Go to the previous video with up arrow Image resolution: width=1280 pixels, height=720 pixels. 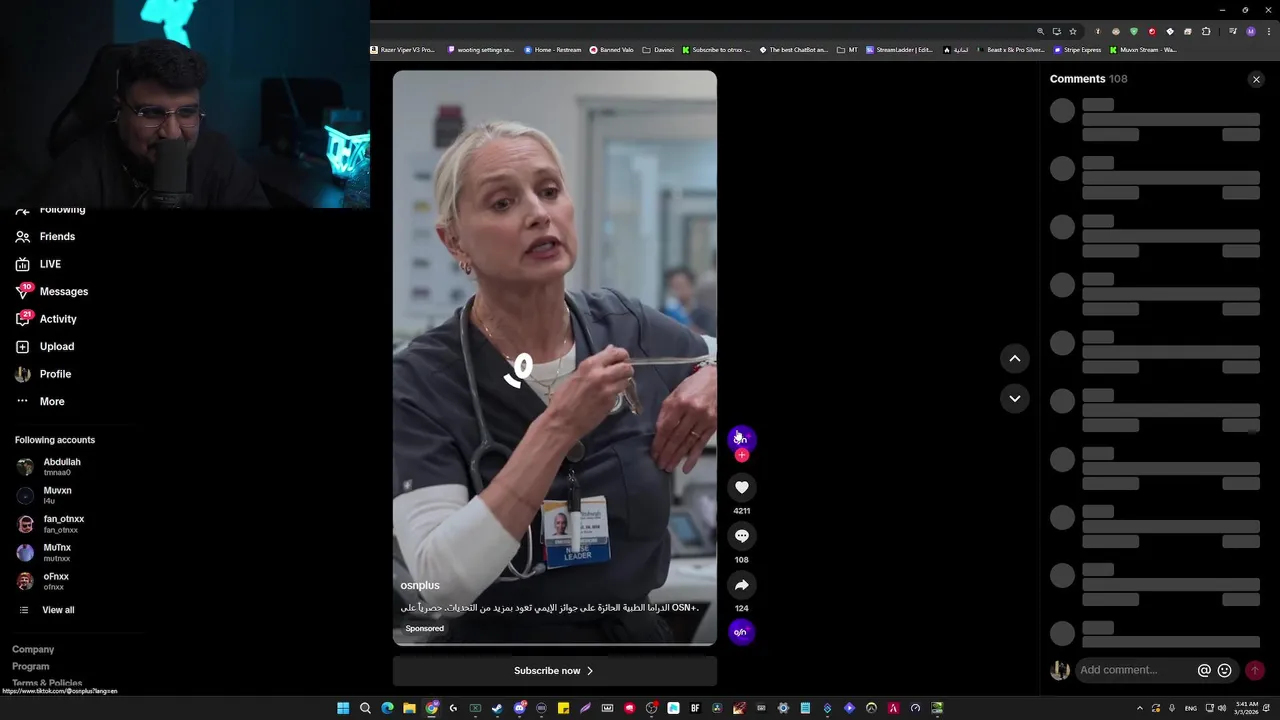pos(1014,358)
